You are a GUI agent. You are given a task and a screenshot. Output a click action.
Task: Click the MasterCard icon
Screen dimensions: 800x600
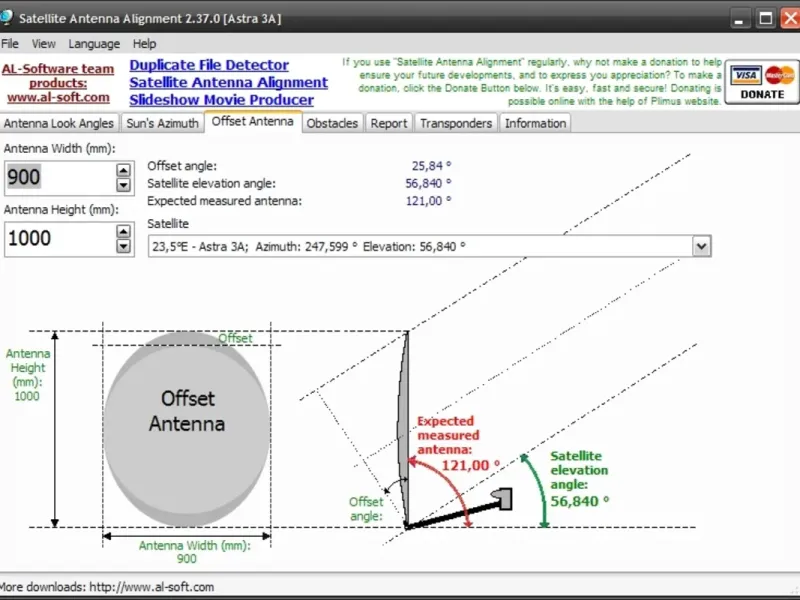coord(780,76)
